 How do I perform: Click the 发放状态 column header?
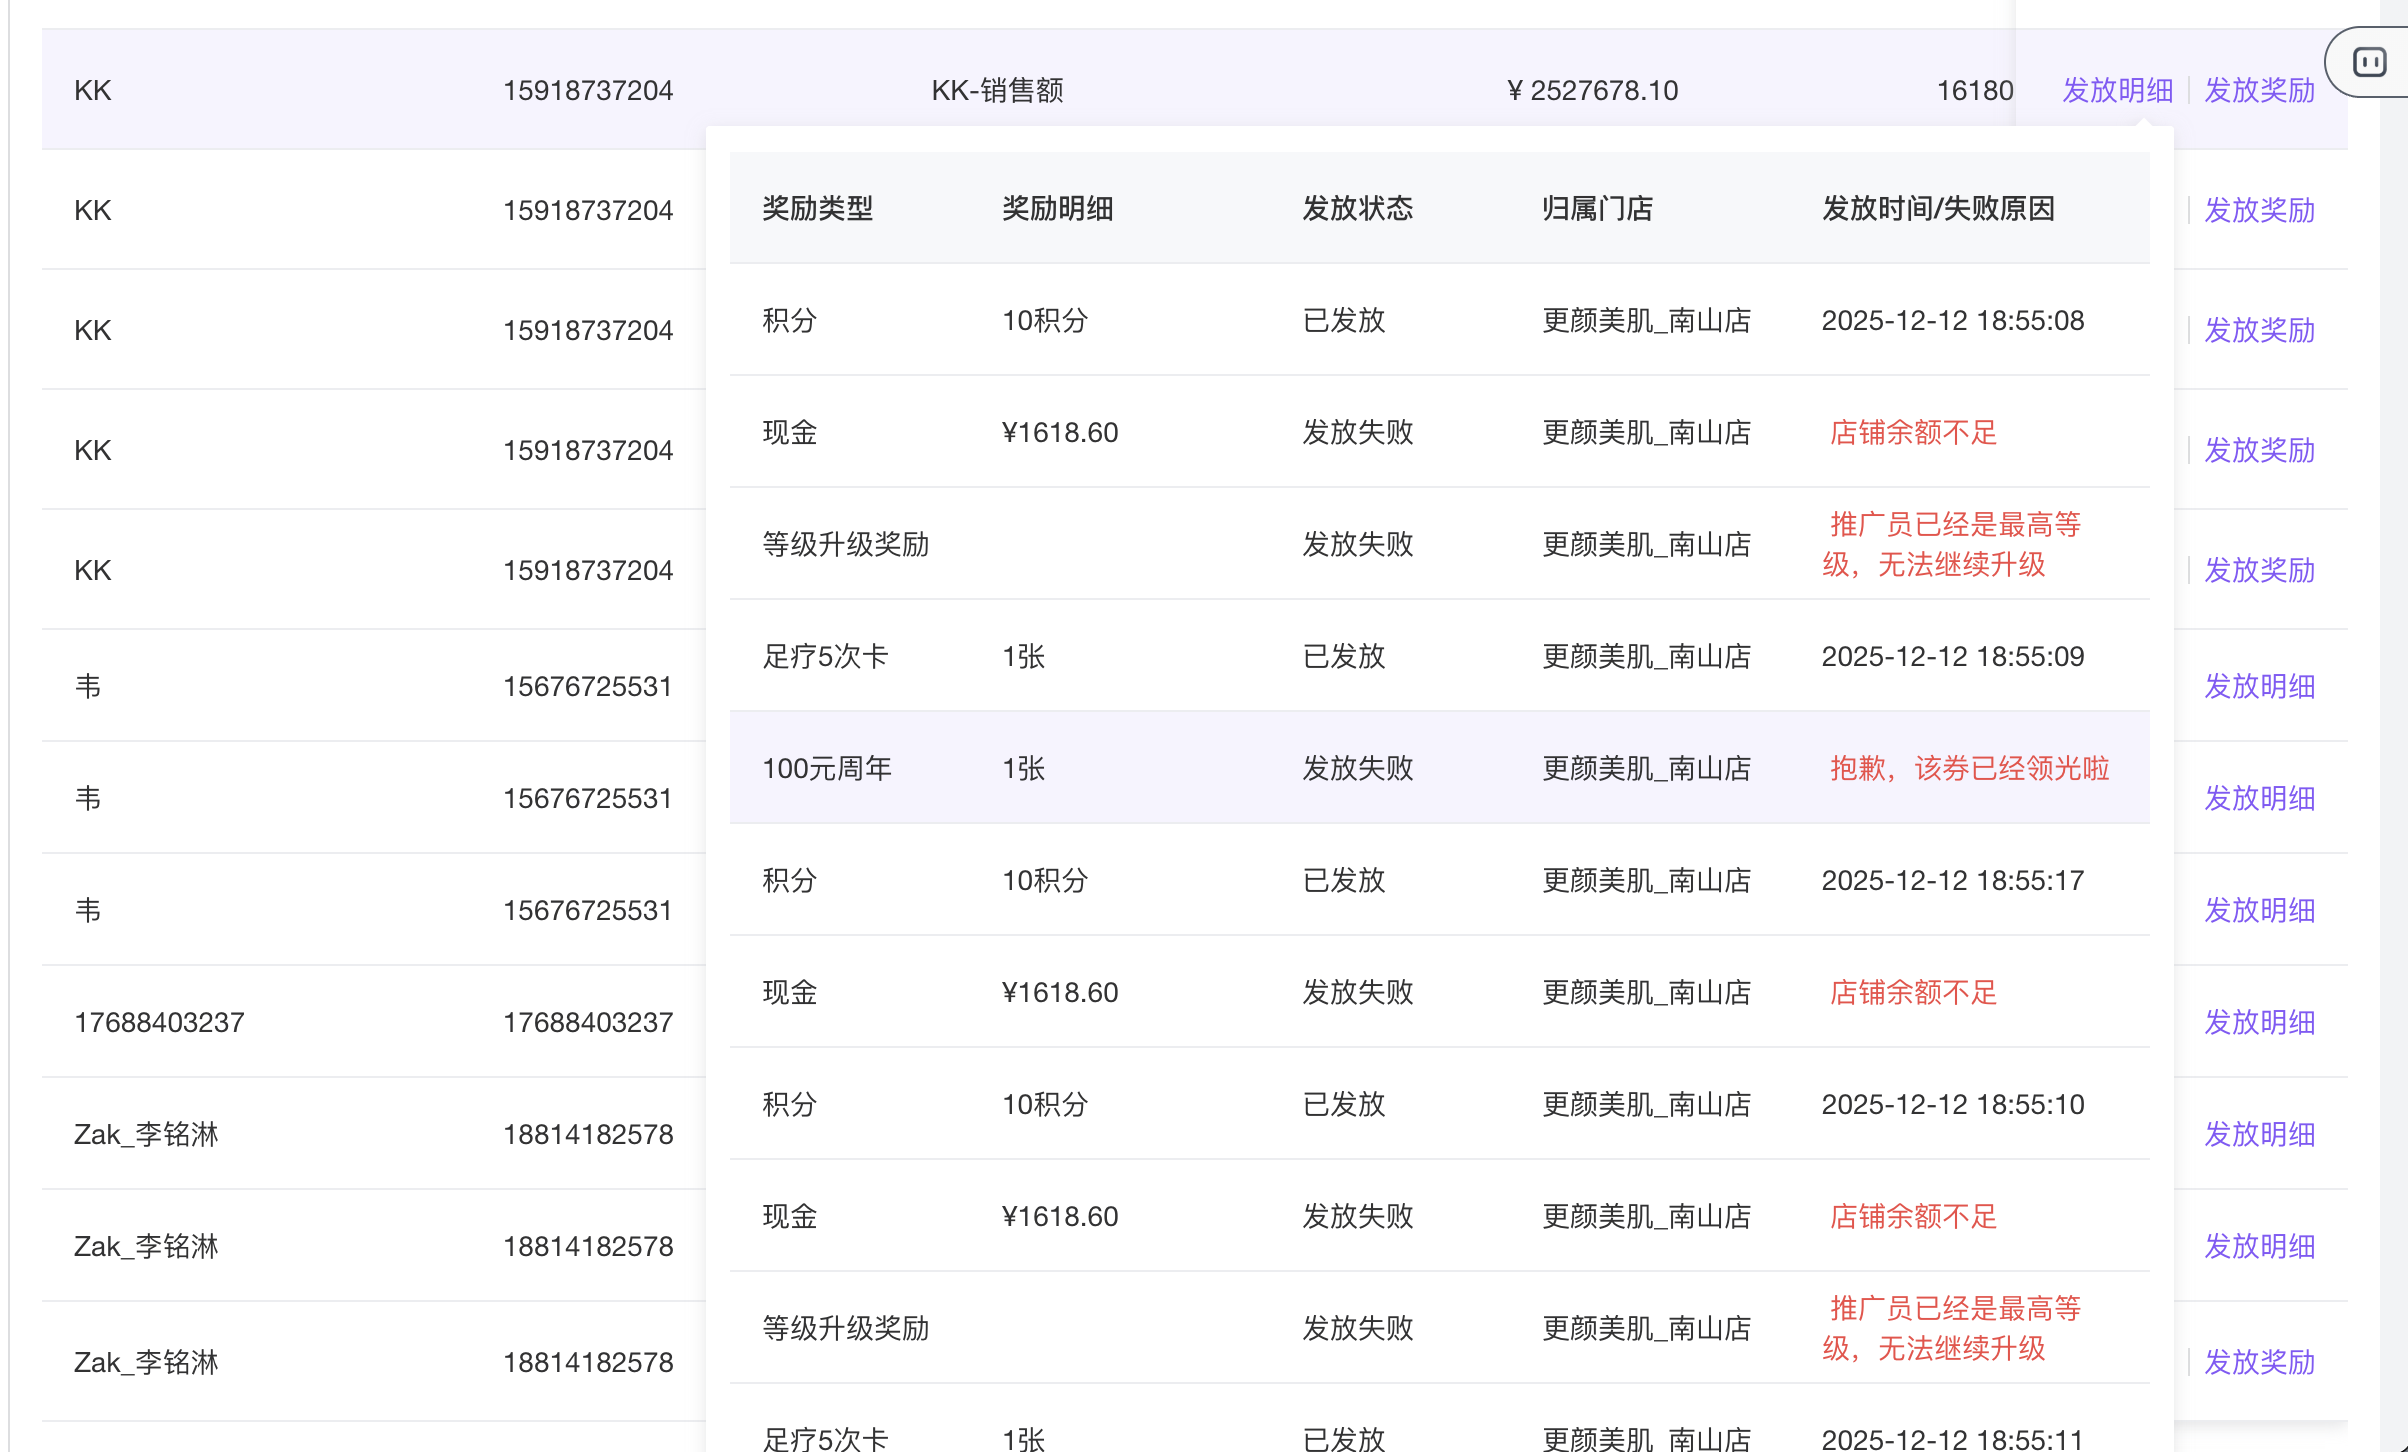pyautogui.click(x=1357, y=208)
